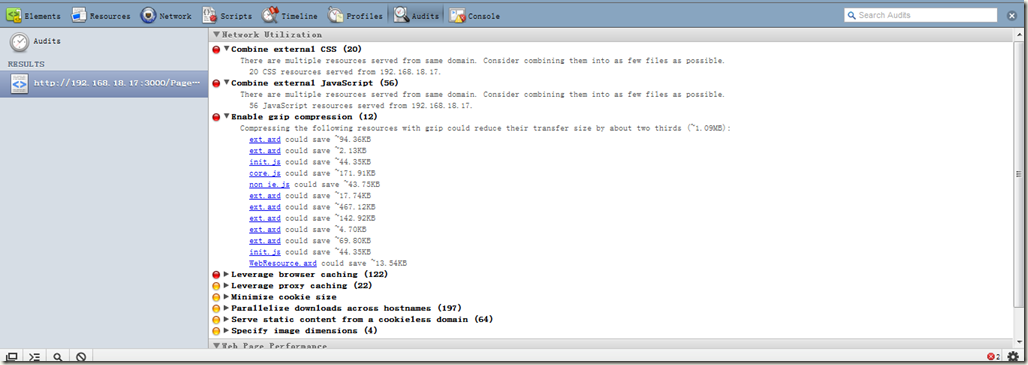Open the settings gear icon
This screenshot has width=1028, height=365.
[x=1014, y=357]
